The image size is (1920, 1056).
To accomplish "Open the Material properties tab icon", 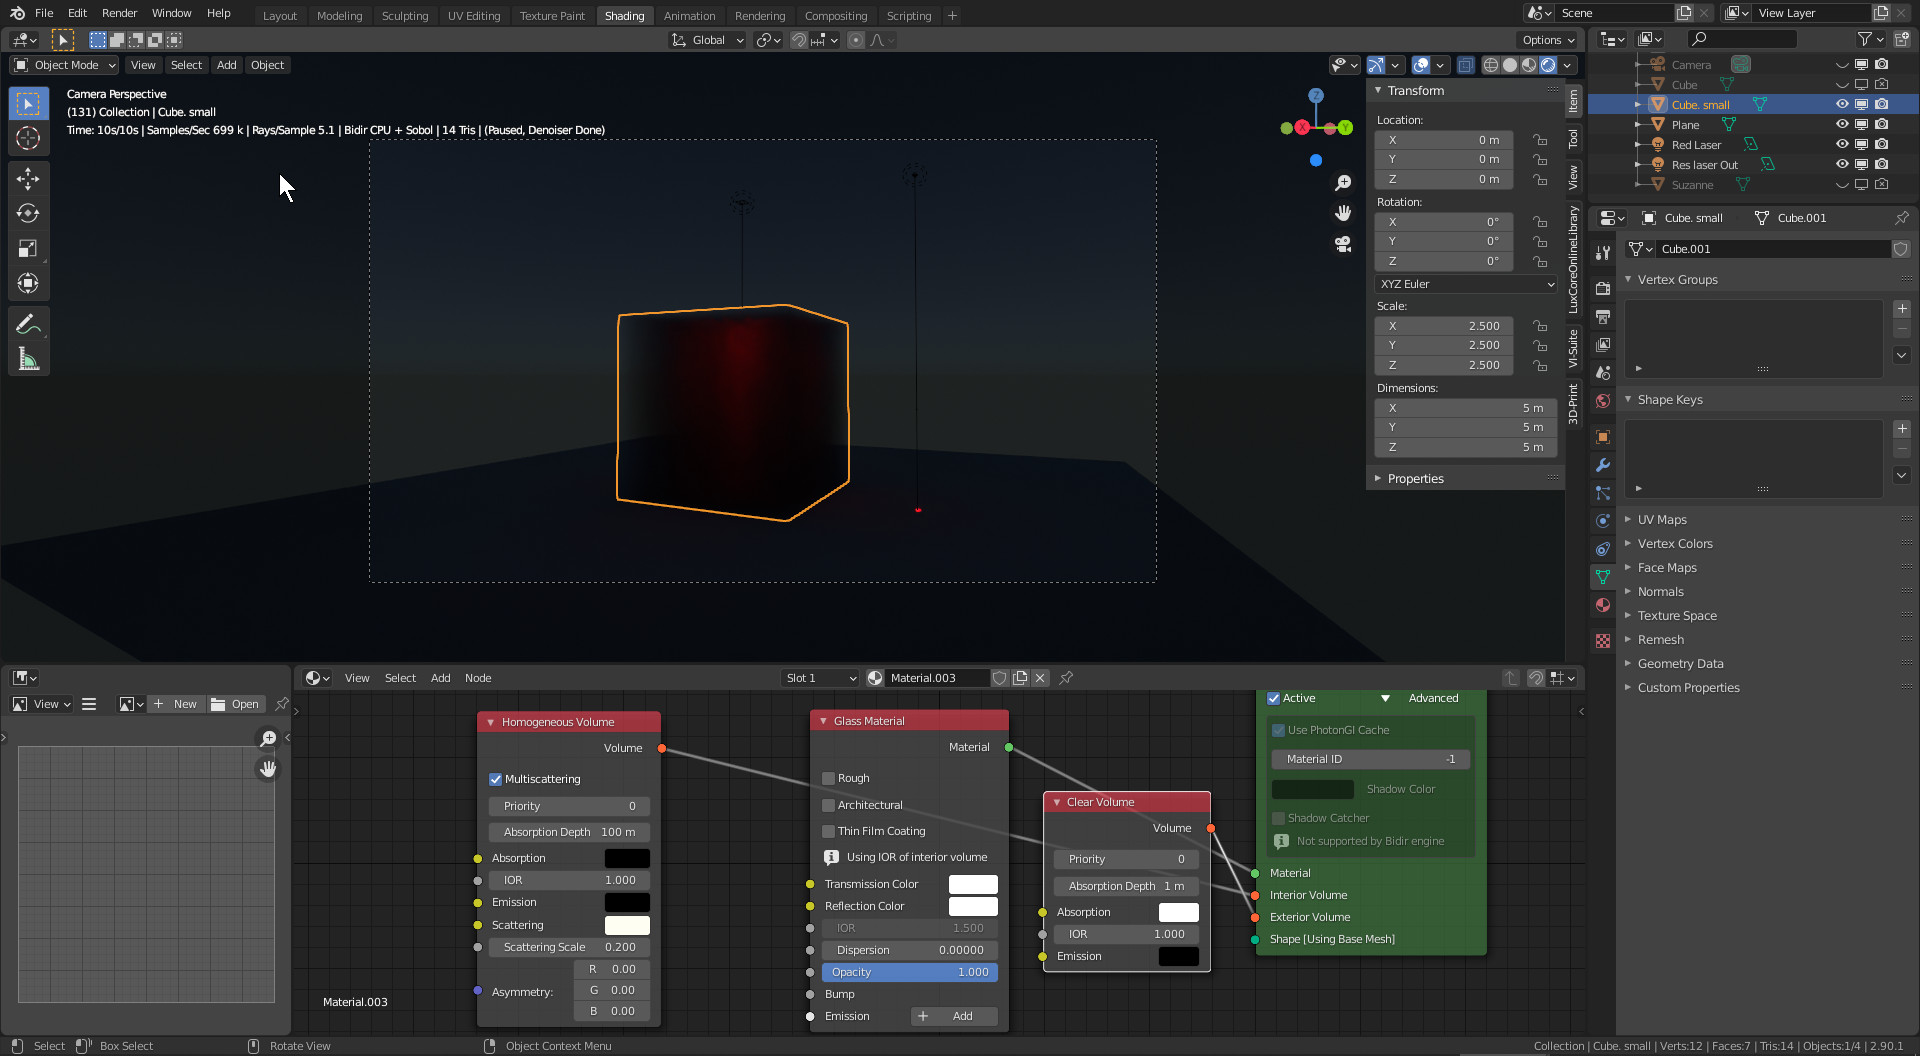I will point(1603,605).
